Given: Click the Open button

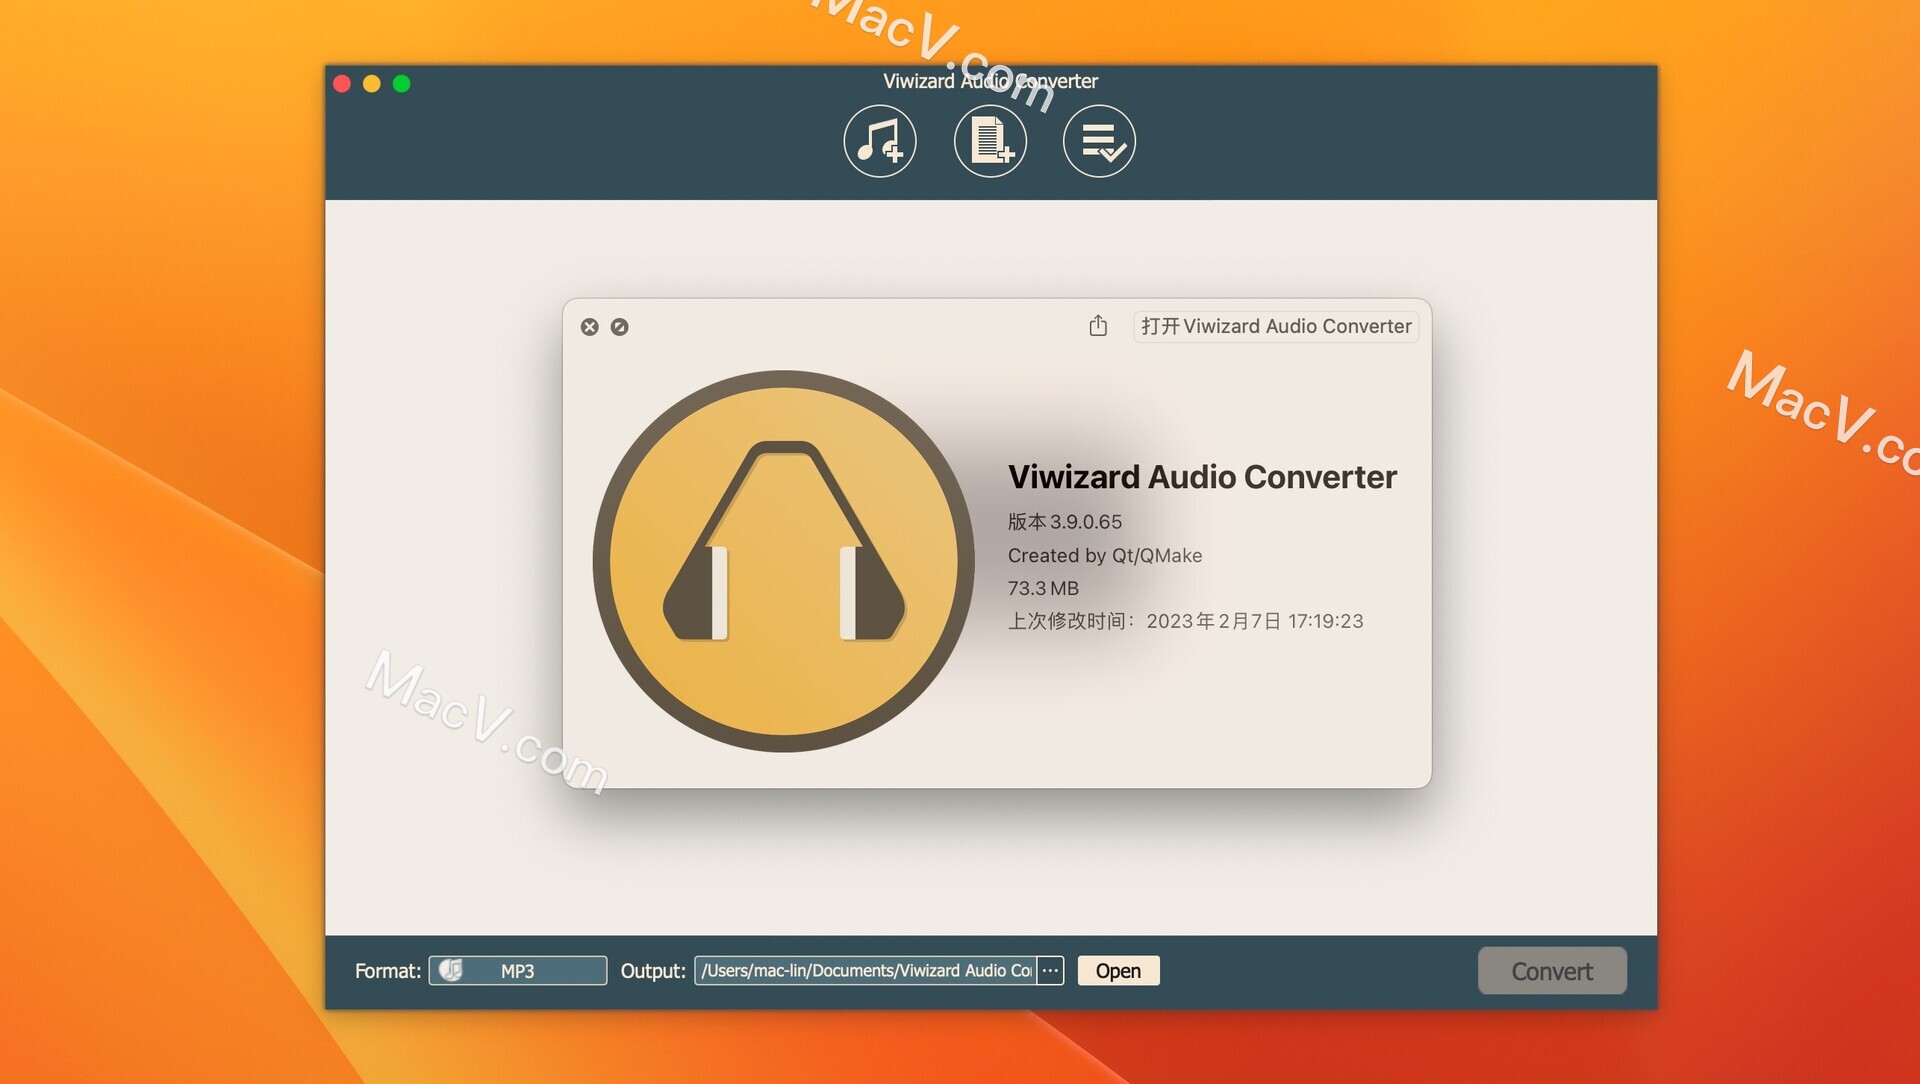Looking at the screenshot, I should (x=1118, y=971).
